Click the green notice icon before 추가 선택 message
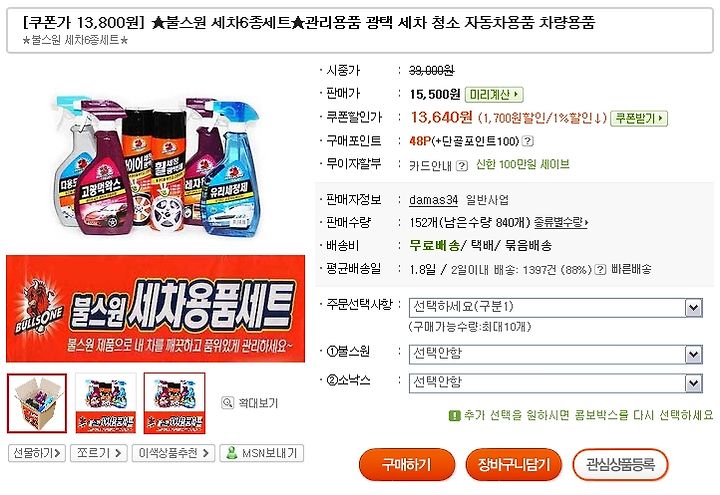The width and height of the screenshot is (720, 495). (x=454, y=416)
